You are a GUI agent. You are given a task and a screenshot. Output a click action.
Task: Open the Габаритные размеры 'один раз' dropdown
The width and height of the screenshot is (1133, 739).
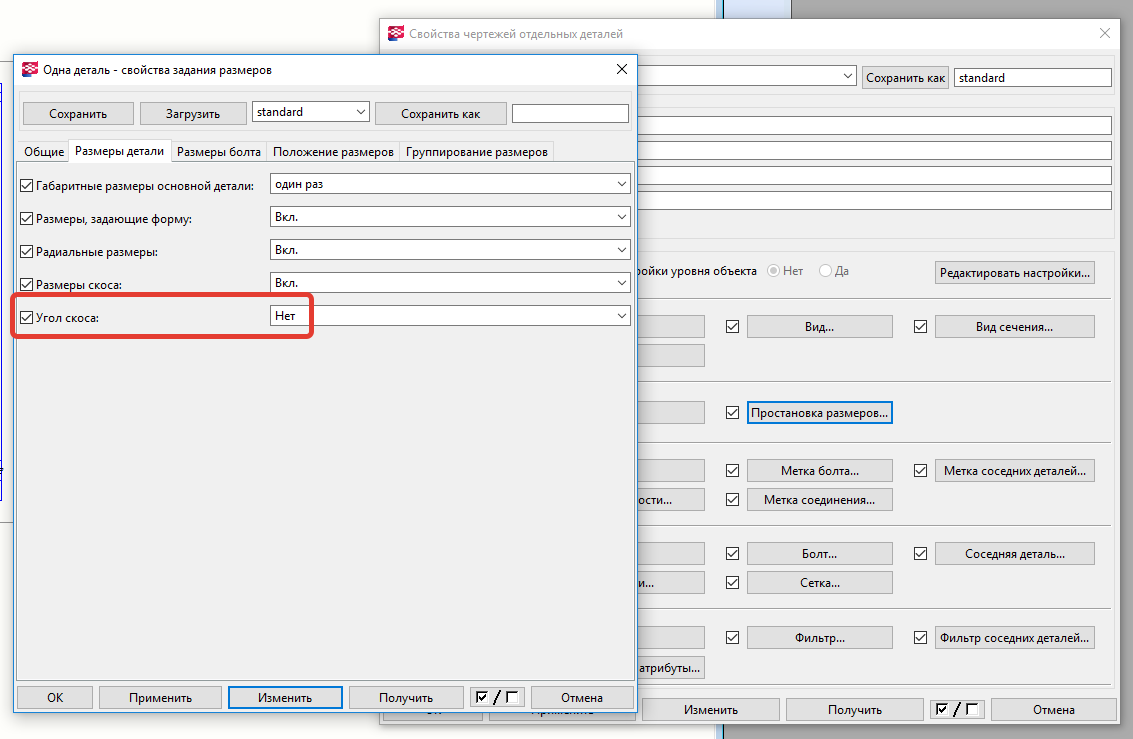click(450, 183)
